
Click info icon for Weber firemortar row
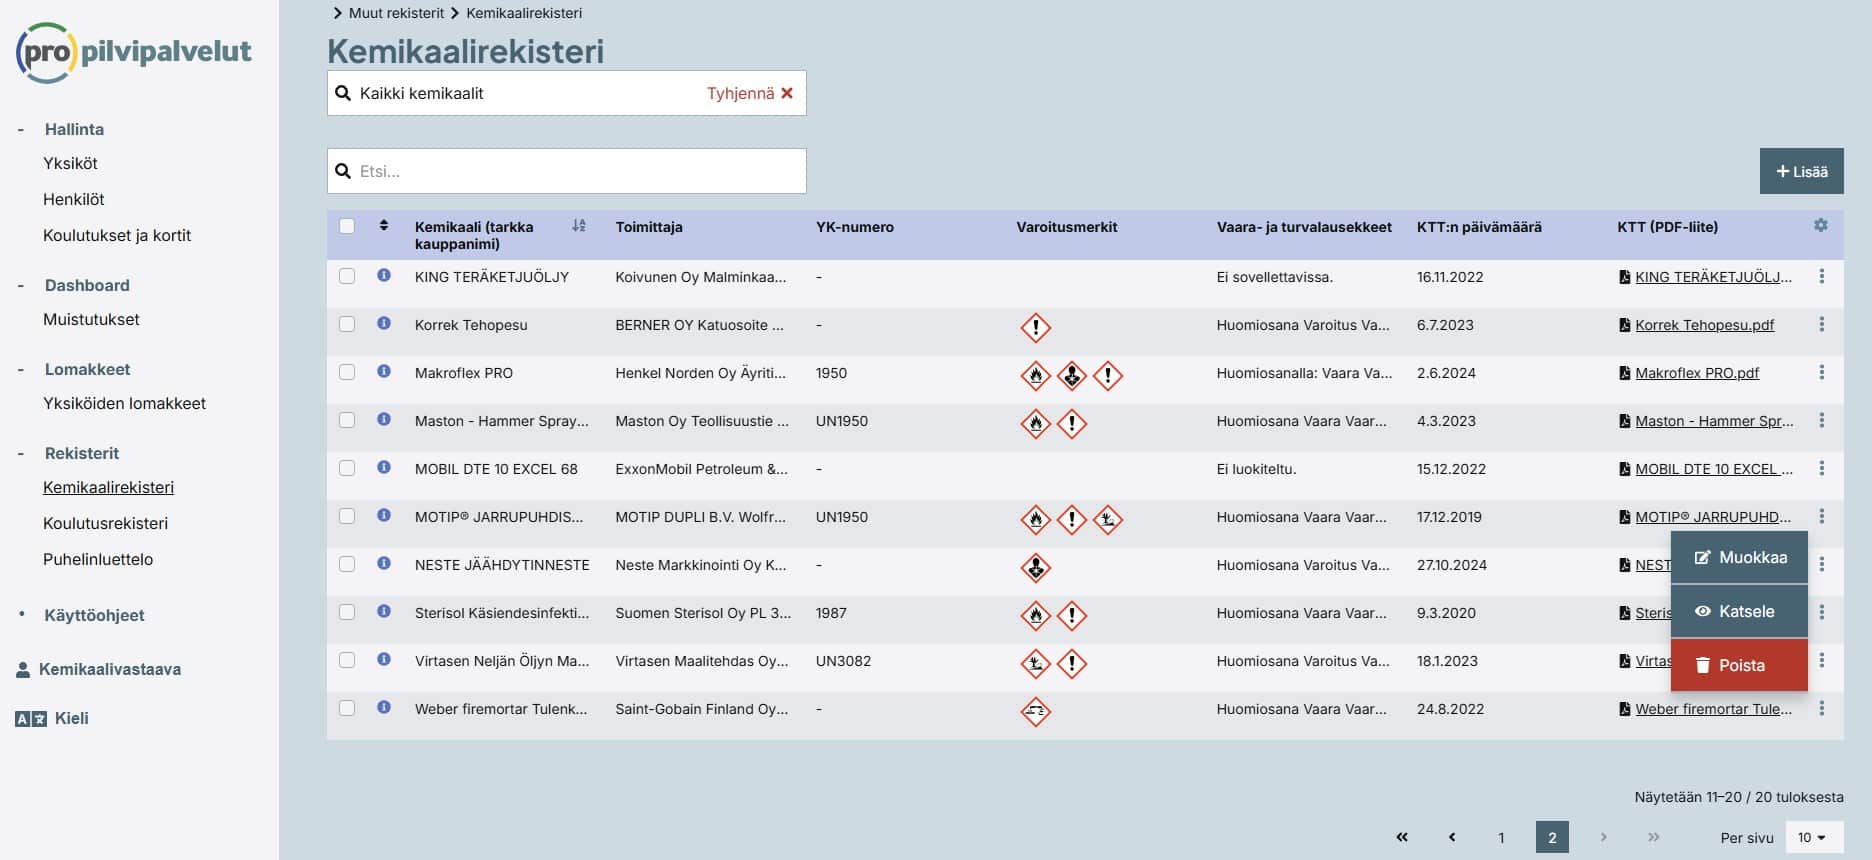(384, 707)
